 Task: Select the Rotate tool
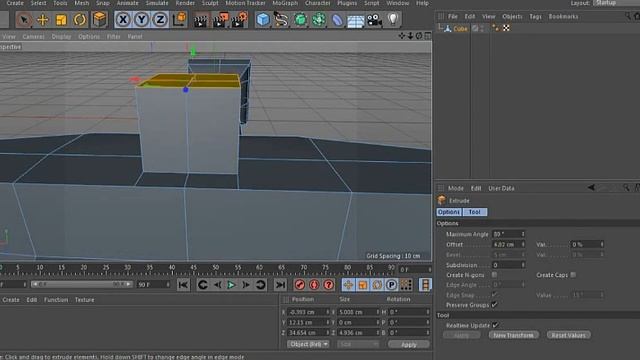coord(80,20)
